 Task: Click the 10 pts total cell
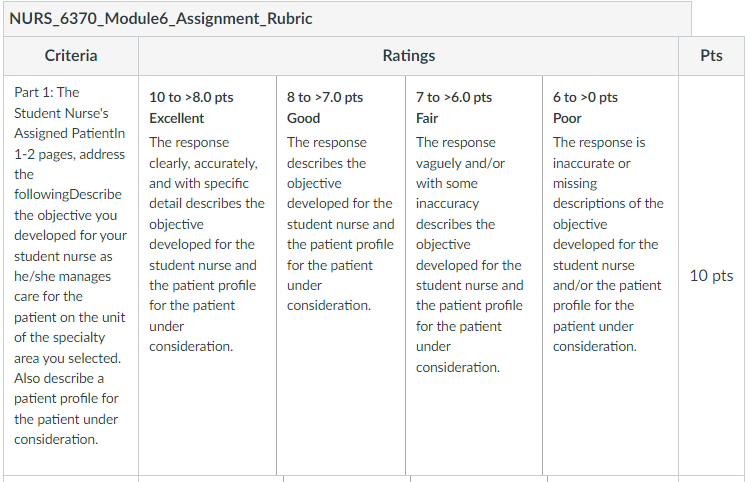711,275
